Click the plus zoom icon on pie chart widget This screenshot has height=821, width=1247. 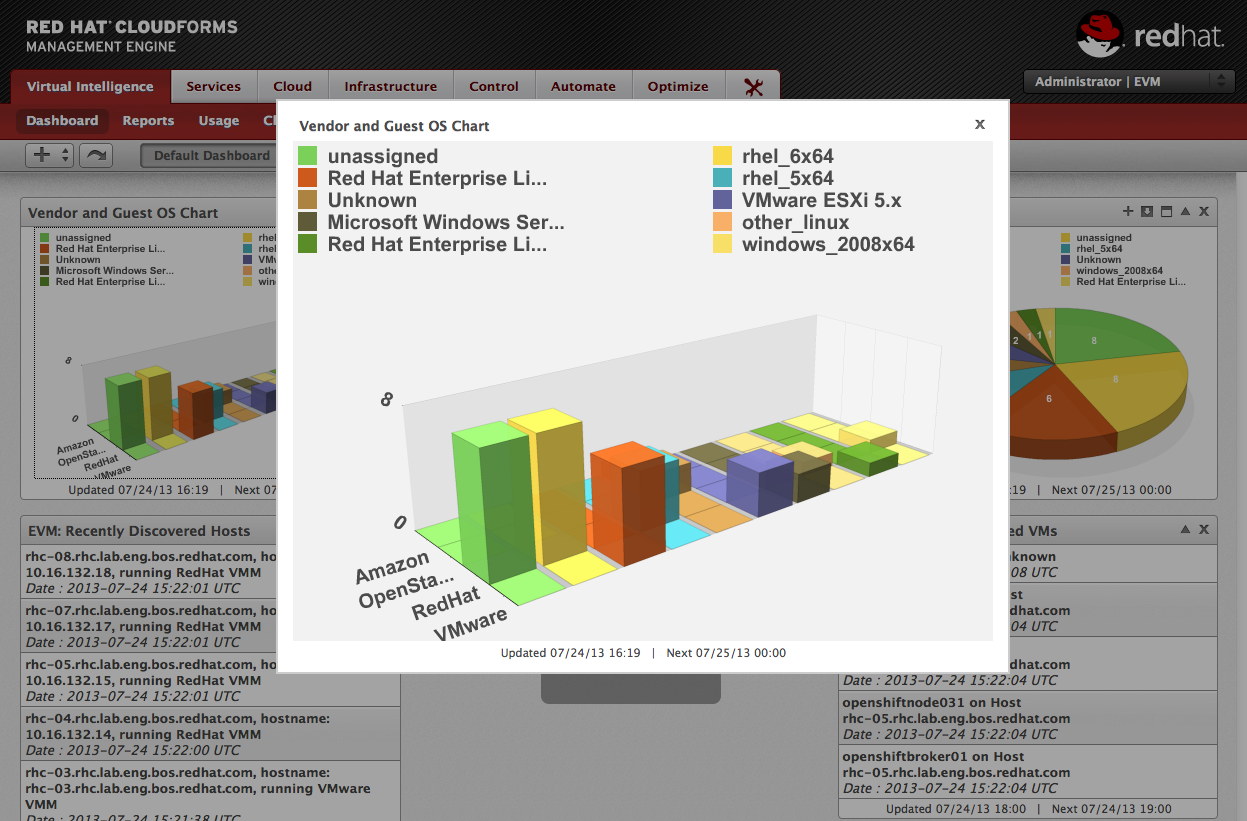1128,212
